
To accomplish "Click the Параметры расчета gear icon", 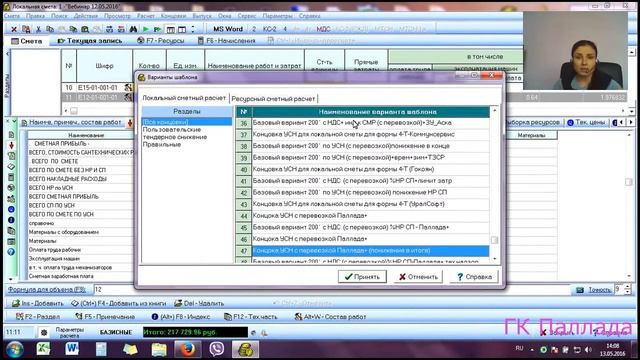I will tap(44, 332).
